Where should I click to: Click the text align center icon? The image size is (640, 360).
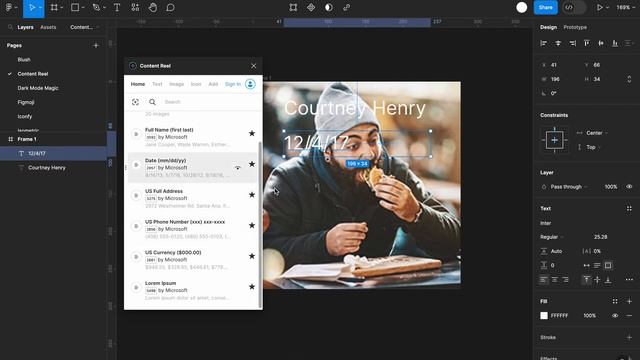click(x=555, y=280)
